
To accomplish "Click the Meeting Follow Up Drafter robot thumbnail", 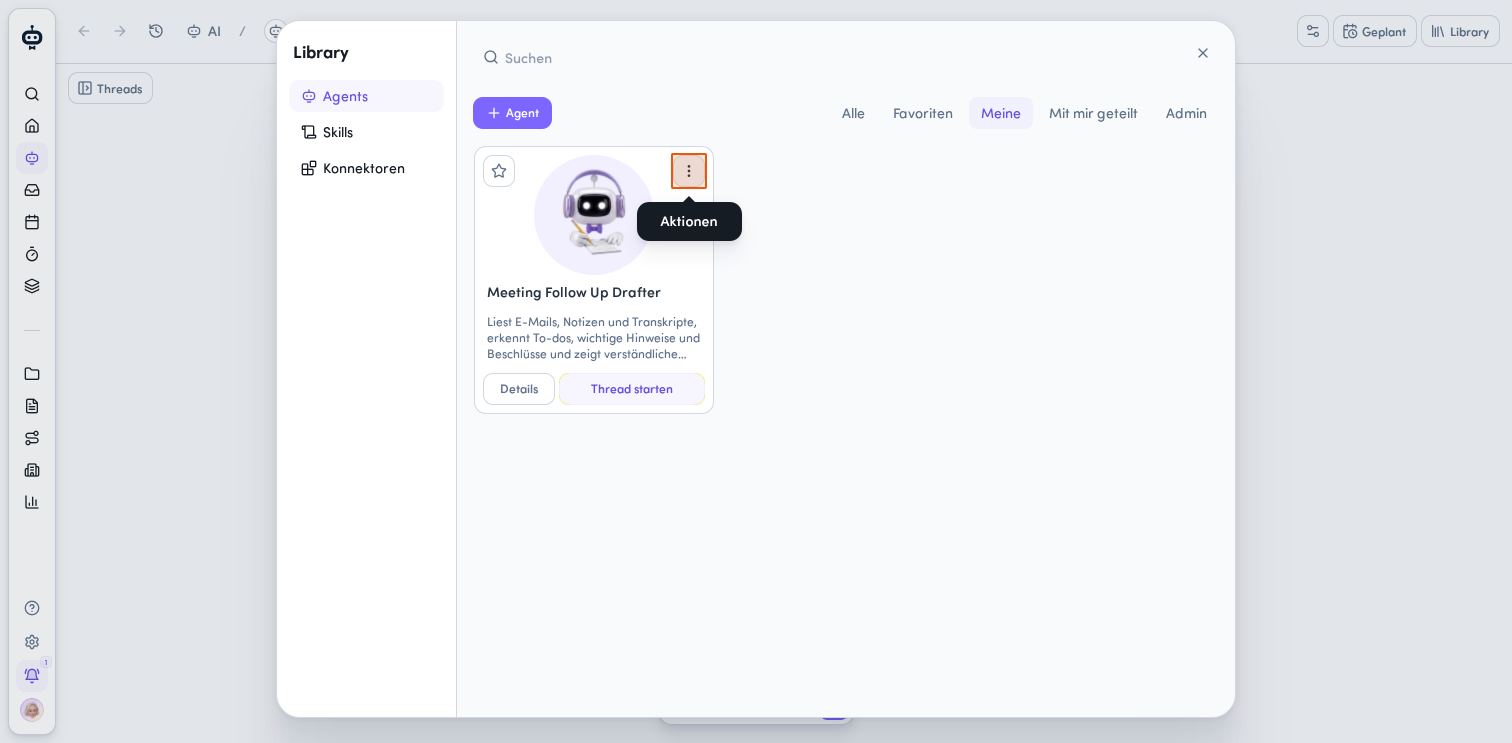I will 594,214.
